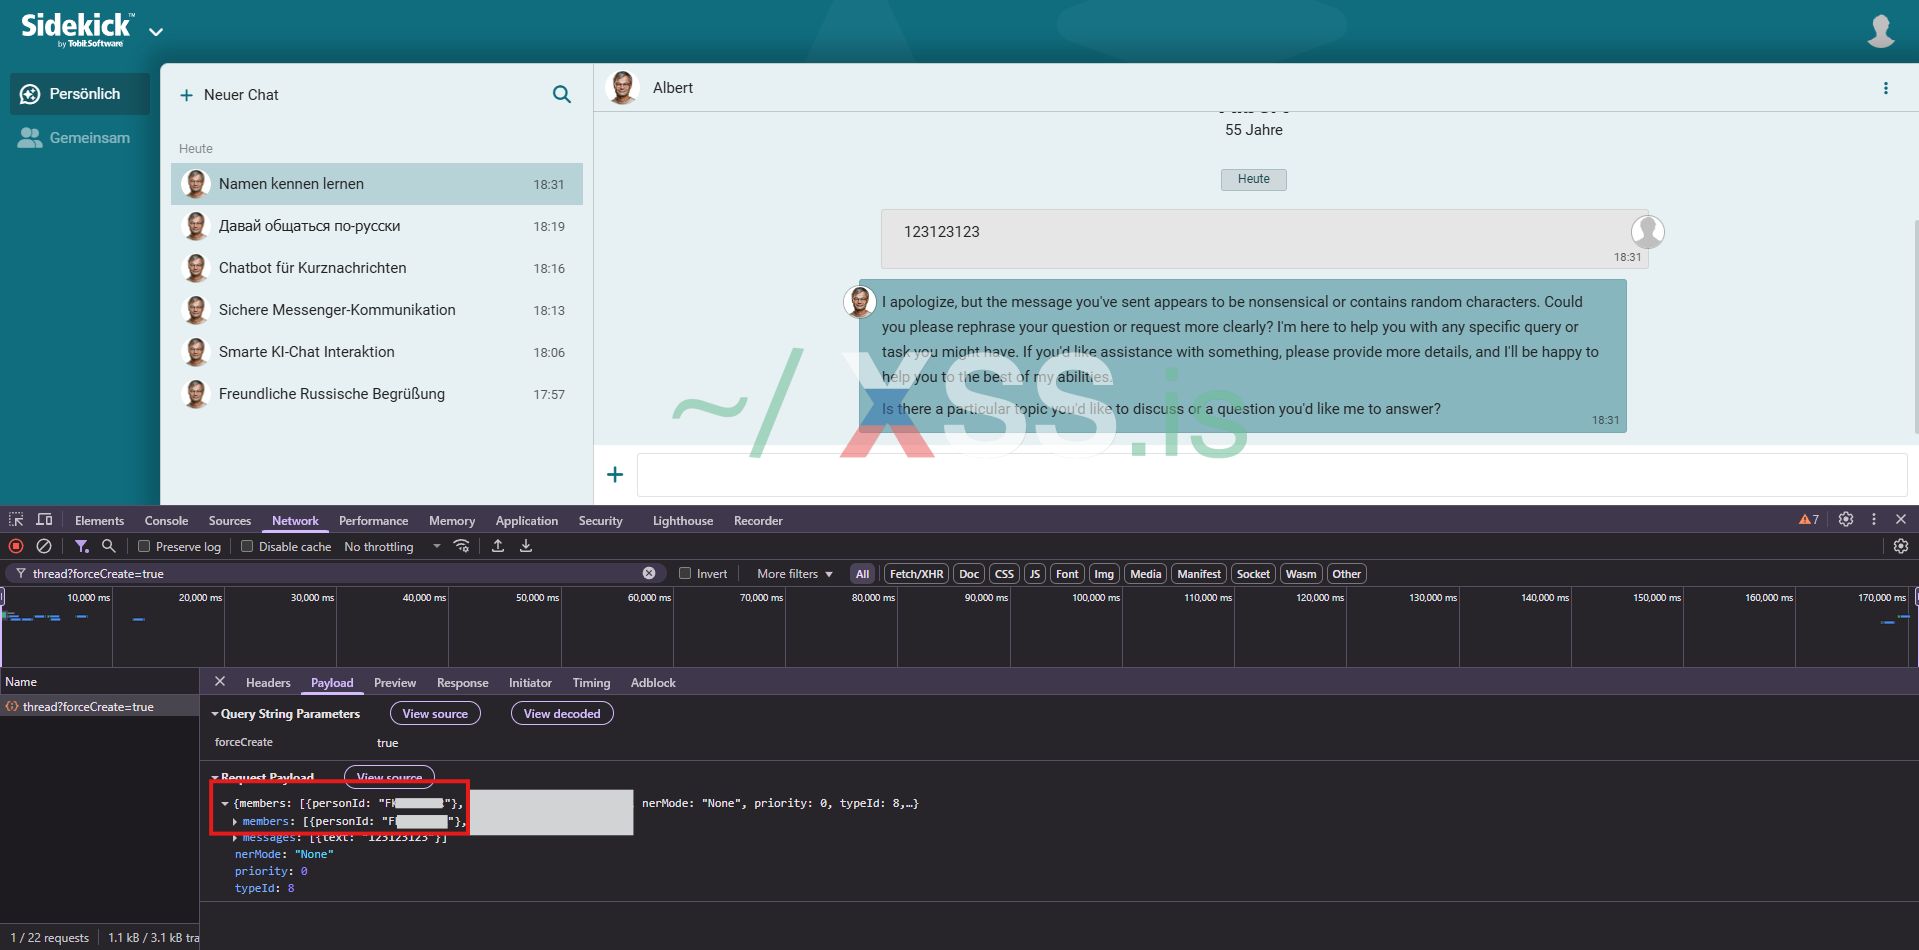
Task: Switch to the Performance tab
Action: tap(373, 521)
